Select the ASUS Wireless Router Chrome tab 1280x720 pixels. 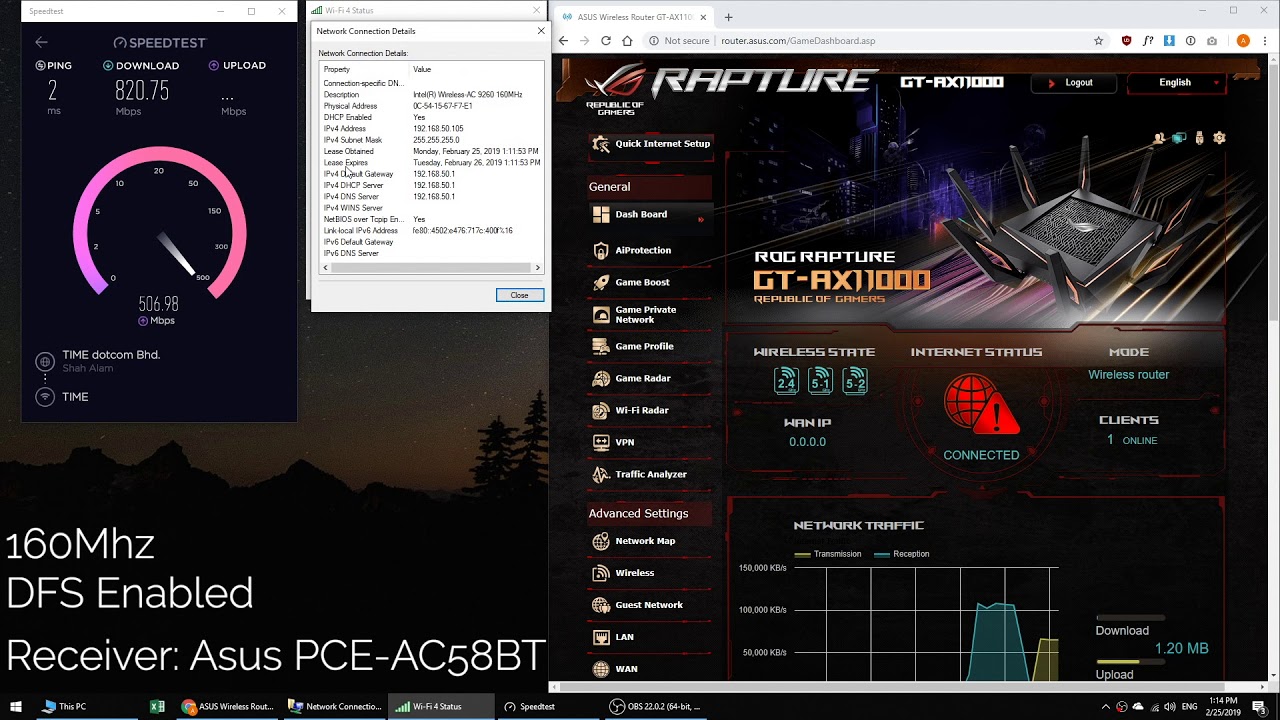tap(633, 17)
